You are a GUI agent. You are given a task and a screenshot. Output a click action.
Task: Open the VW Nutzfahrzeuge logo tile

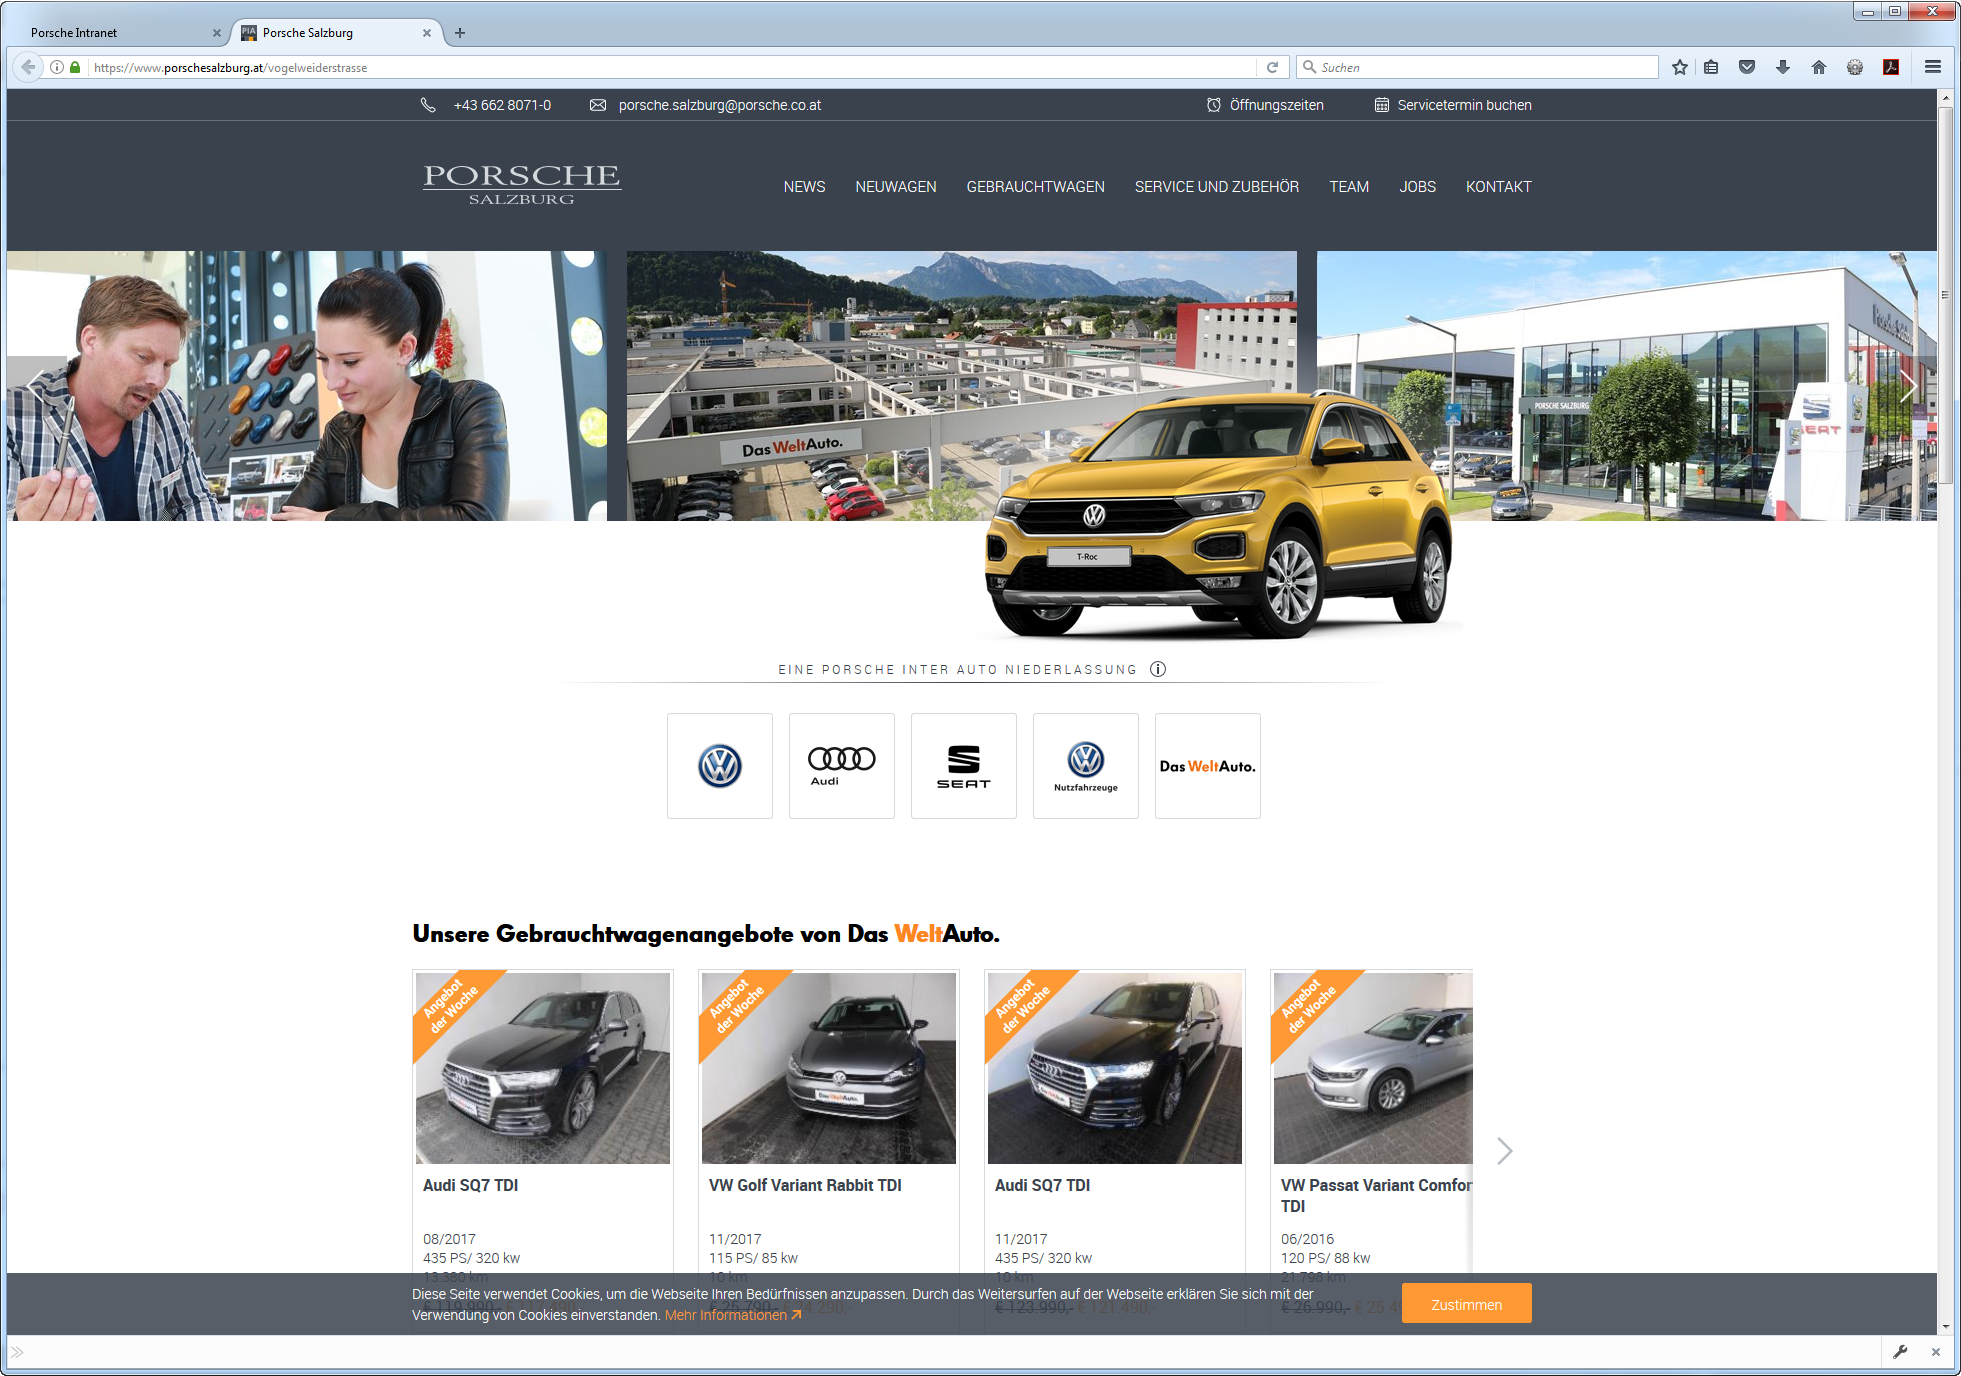click(1085, 765)
